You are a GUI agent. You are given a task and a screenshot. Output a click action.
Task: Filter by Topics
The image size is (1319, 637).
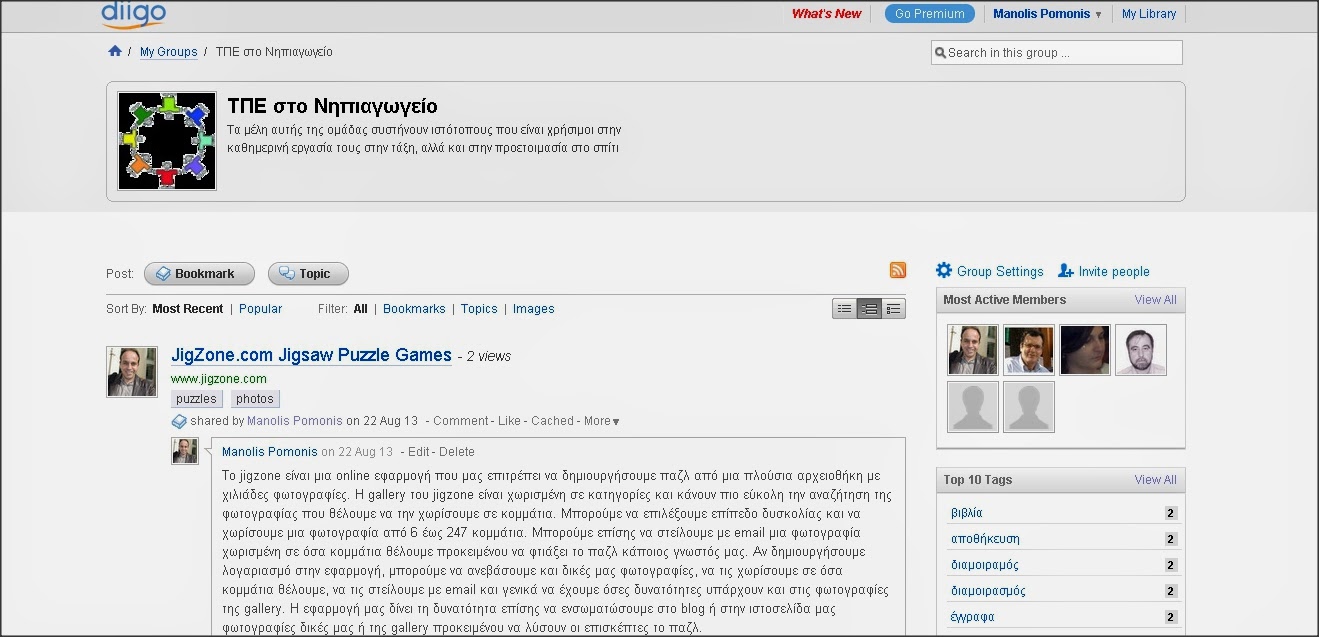pos(479,309)
